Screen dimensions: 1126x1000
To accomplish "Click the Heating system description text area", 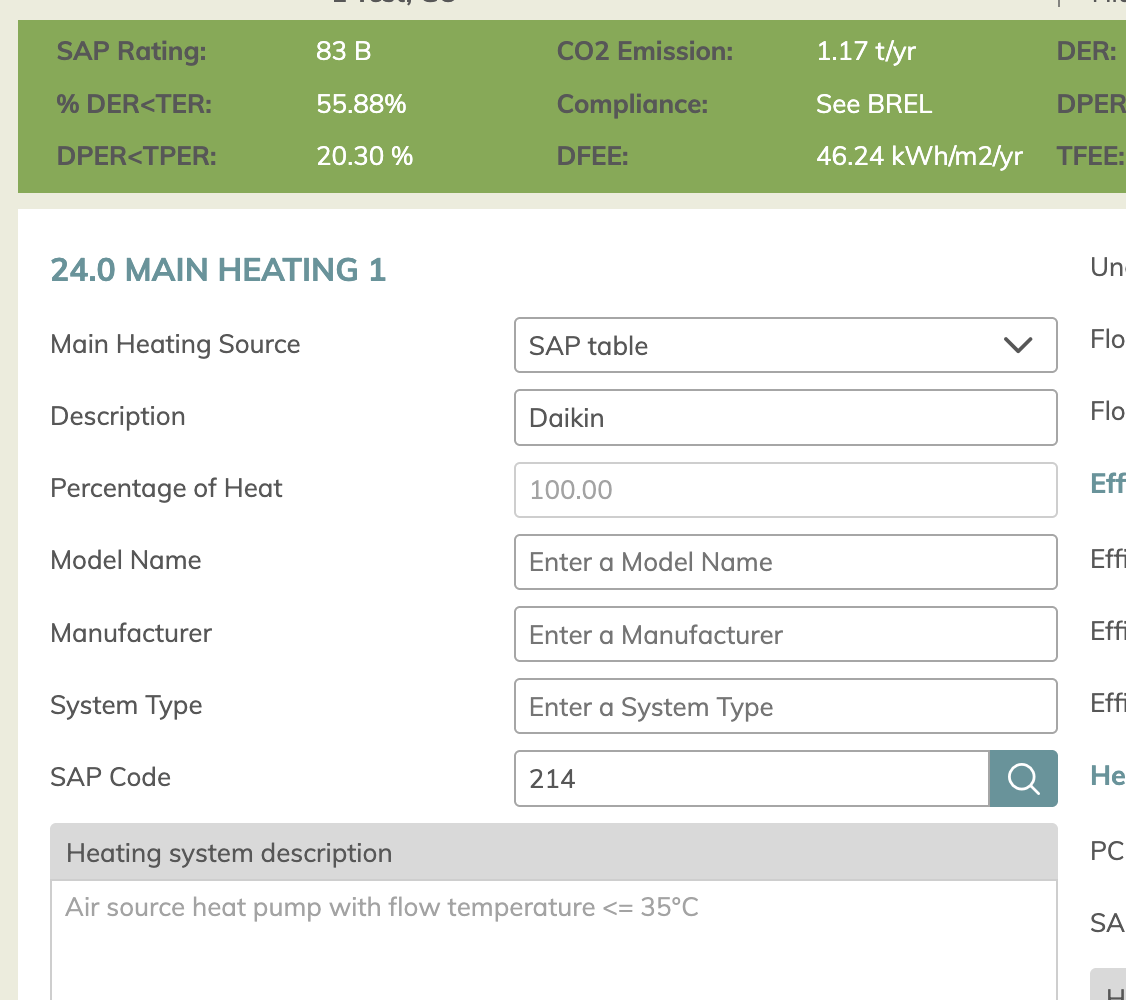I will 554,940.
